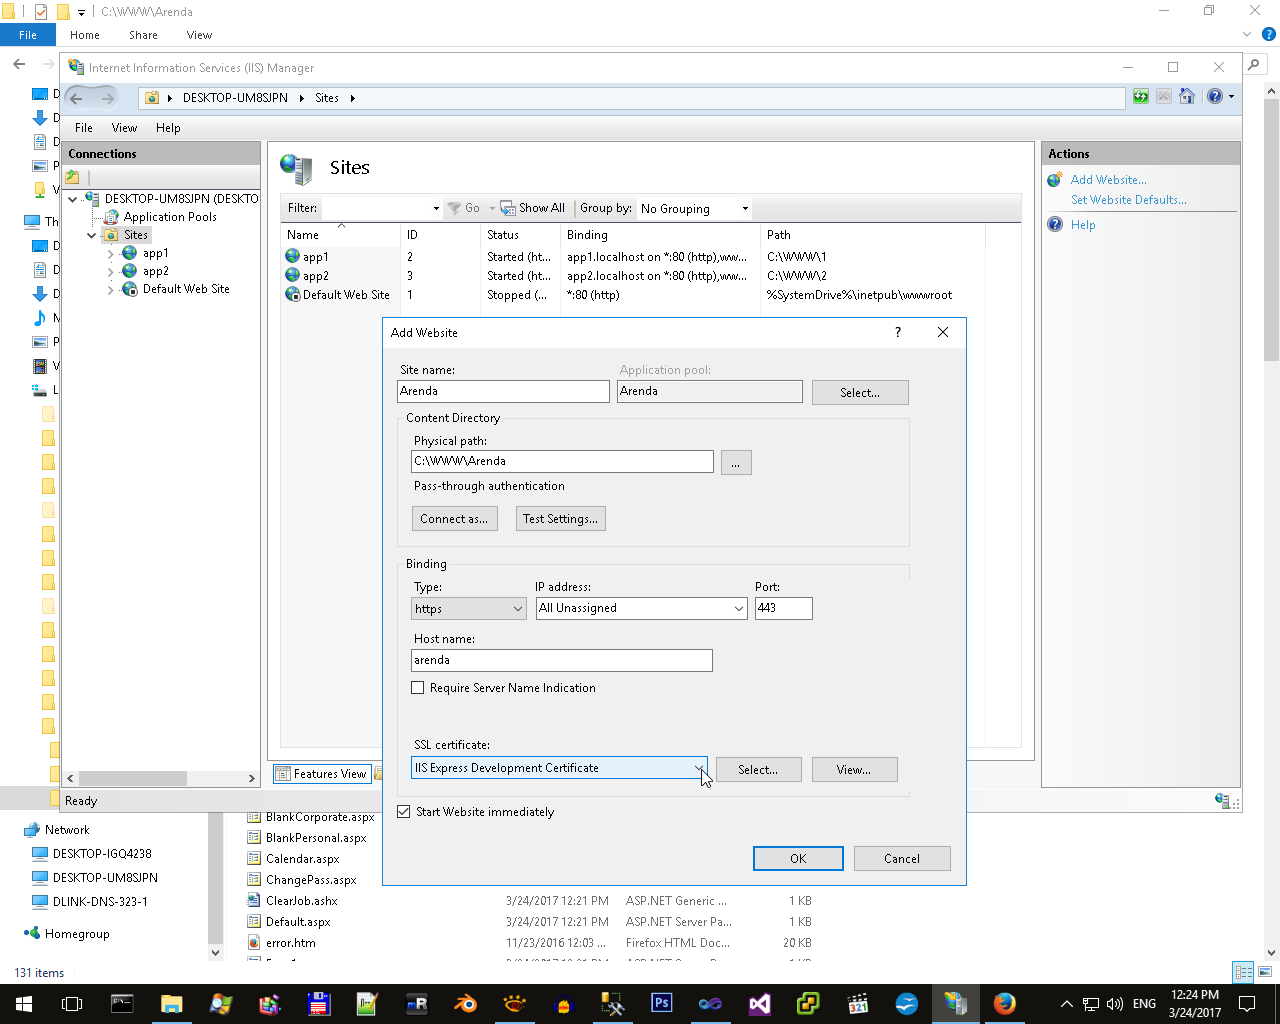Open Visual Studio from the taskbar
This screenshot has height=1024, width=1280.
[760, 1004]
